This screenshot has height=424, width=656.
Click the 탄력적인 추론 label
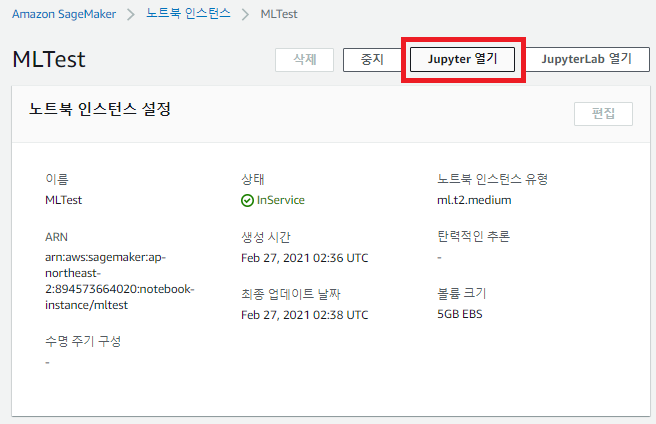(474, 236)
